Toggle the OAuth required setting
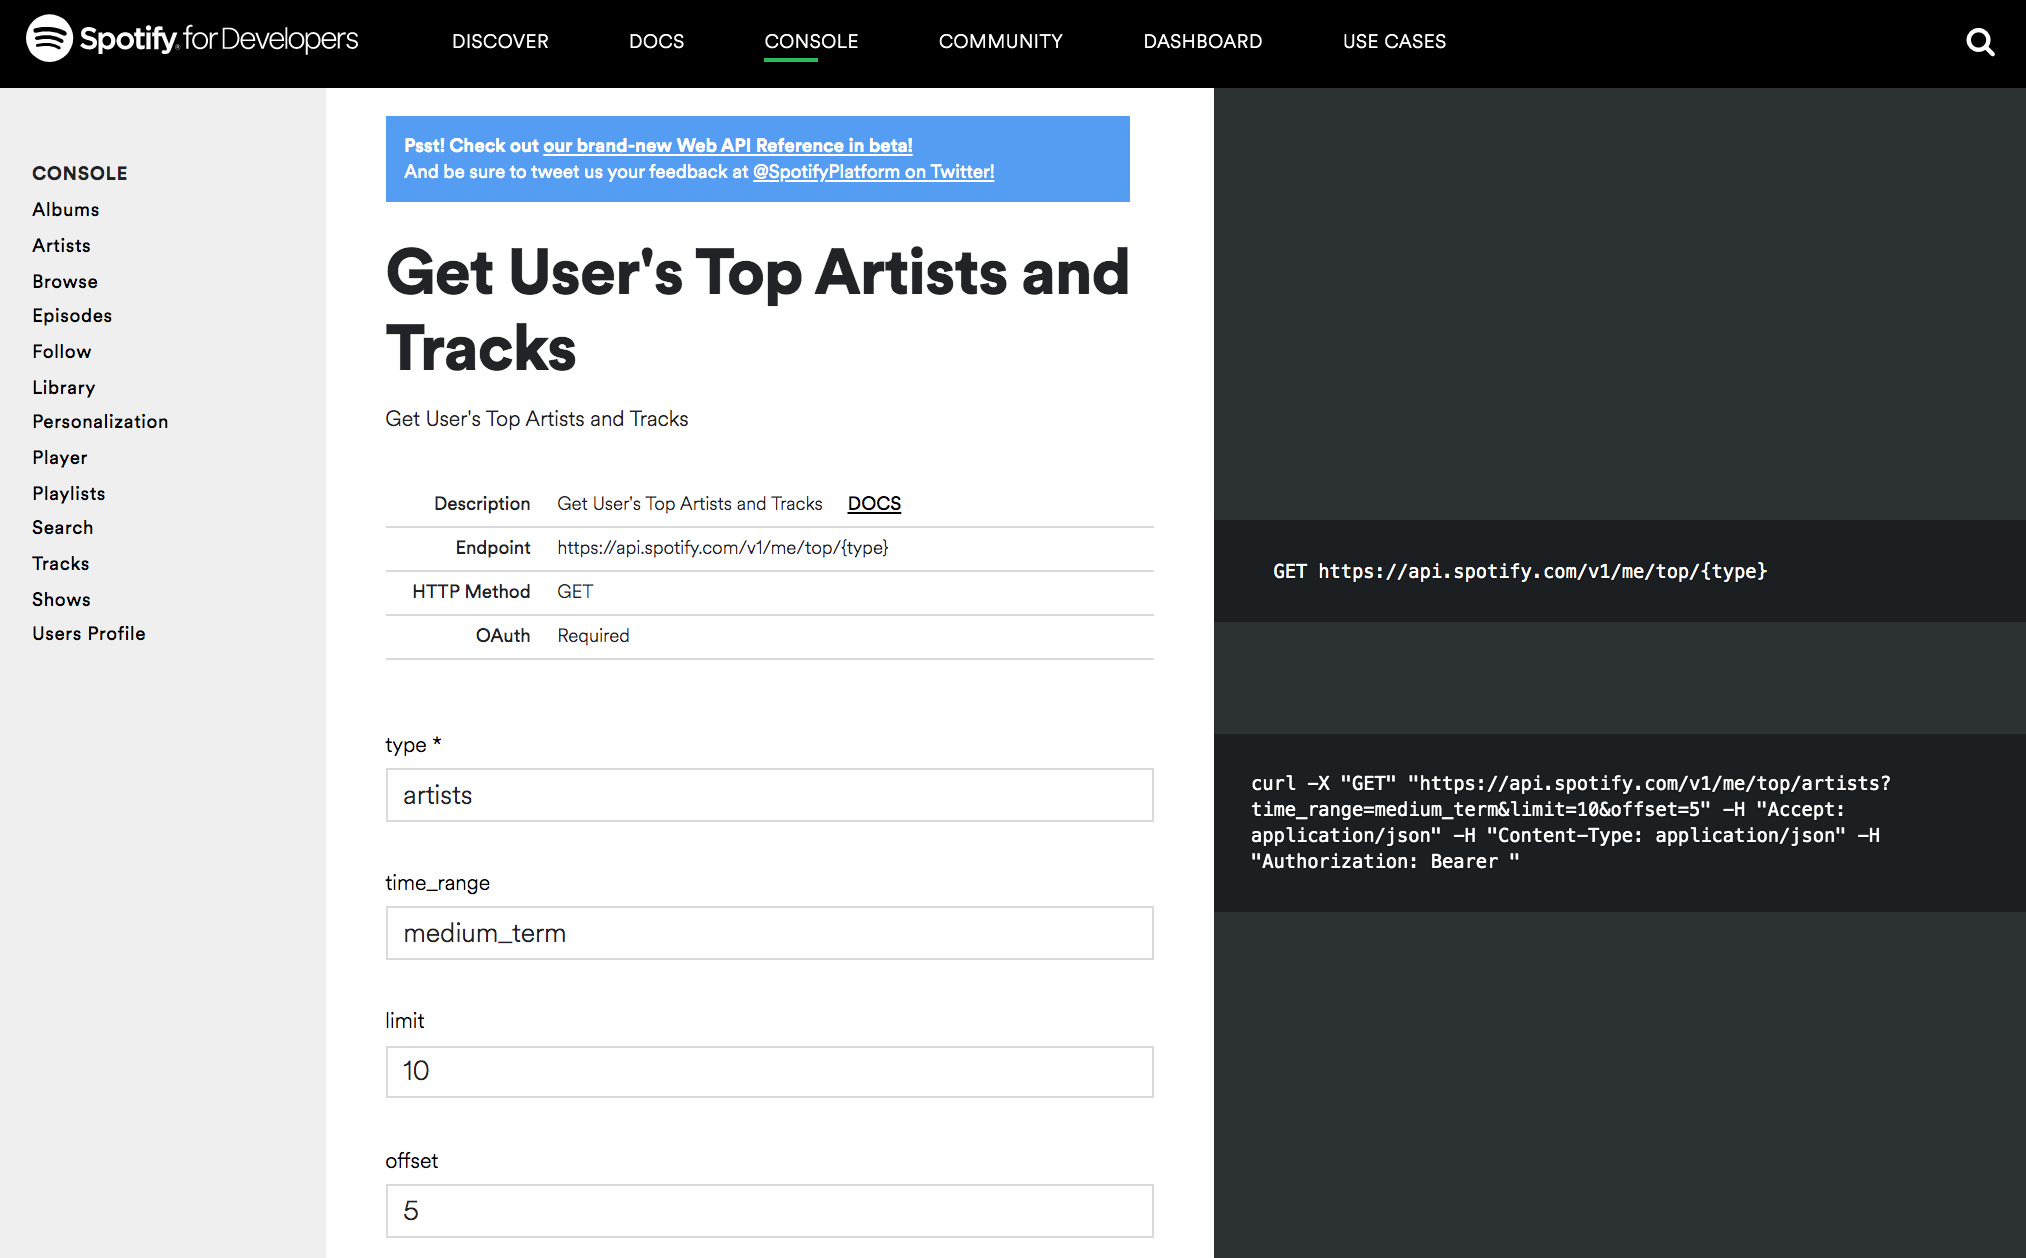This screenshot has width=2026, height=1258. pos(591,635)
